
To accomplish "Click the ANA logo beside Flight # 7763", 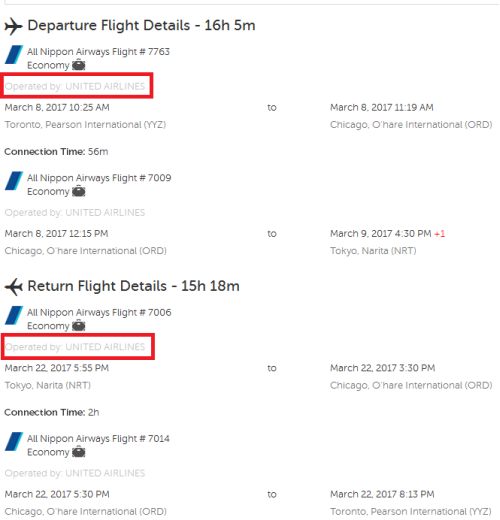I will point(14,54).
